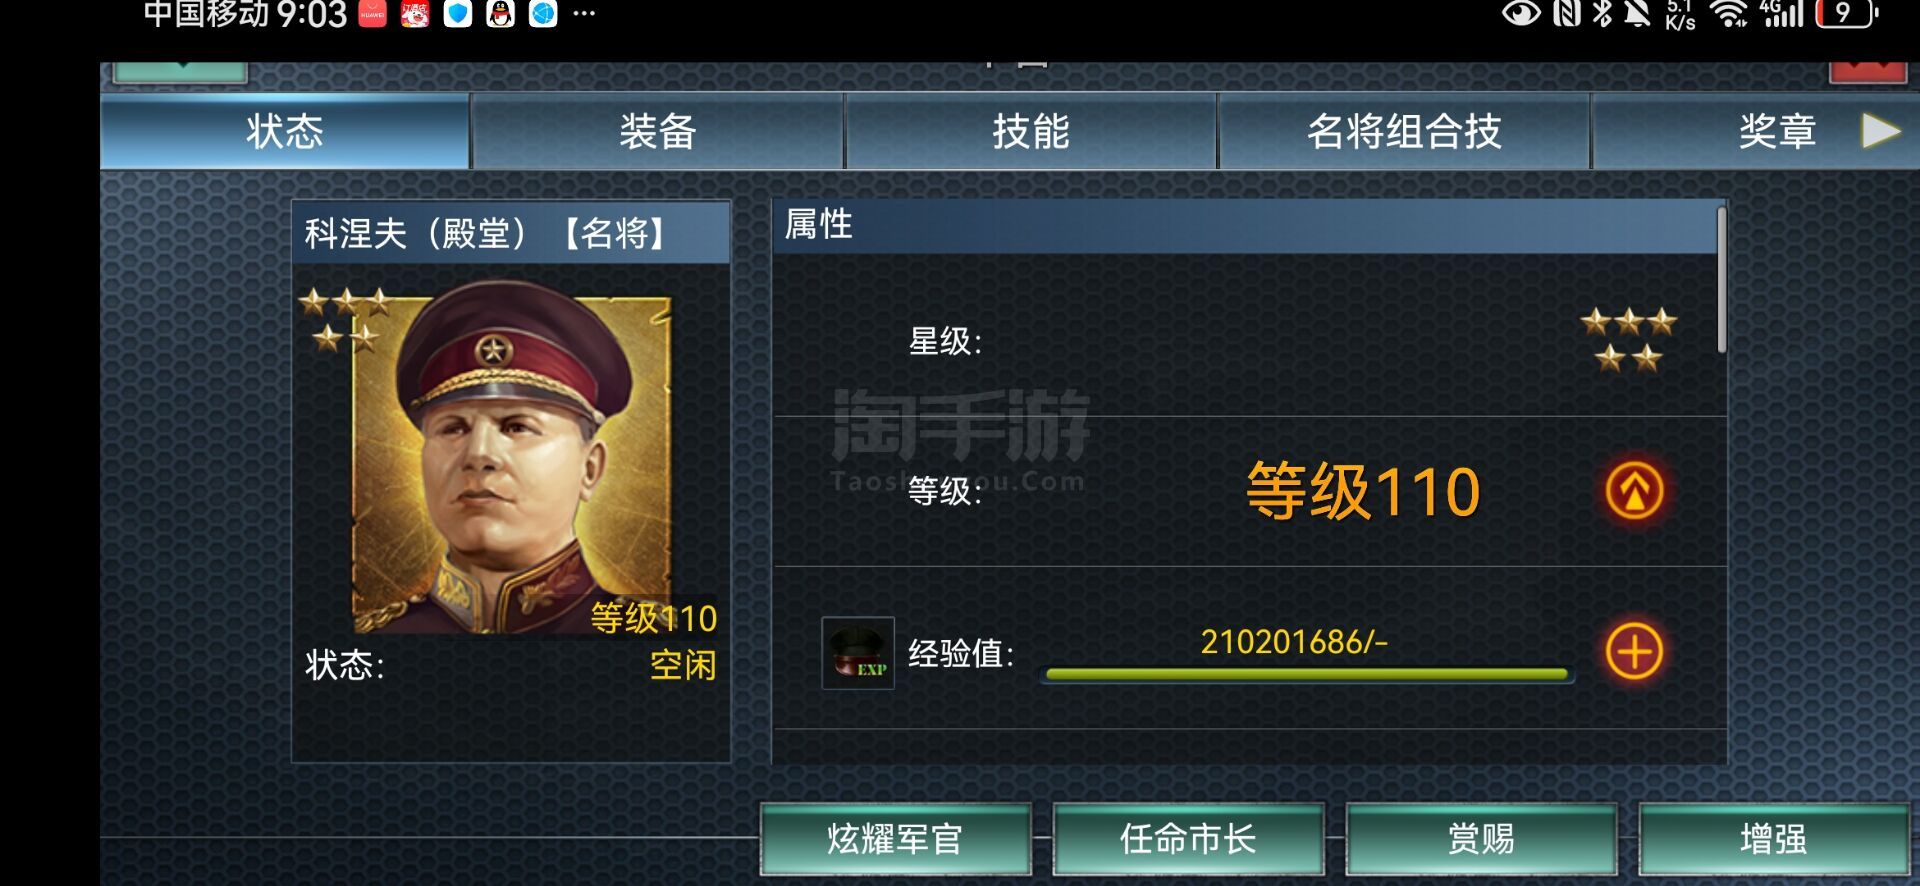Tap the 增强 button

(x=1774, y=839)
